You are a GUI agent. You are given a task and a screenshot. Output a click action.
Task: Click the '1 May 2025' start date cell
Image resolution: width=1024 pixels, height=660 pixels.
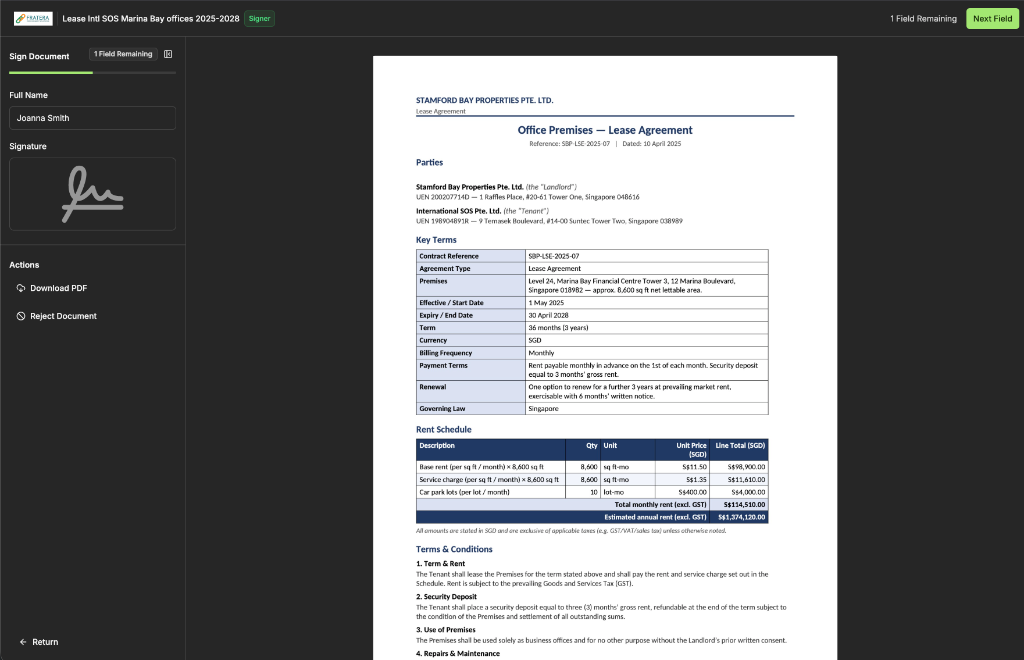coord(647,303)
